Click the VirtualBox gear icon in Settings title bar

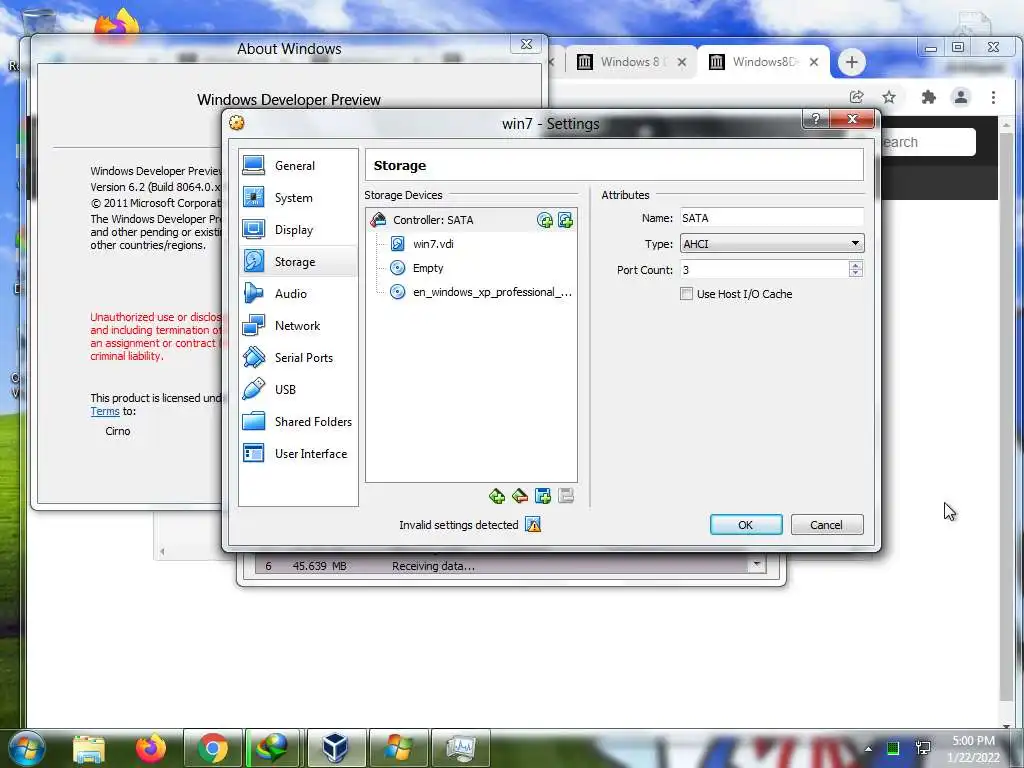237,123
